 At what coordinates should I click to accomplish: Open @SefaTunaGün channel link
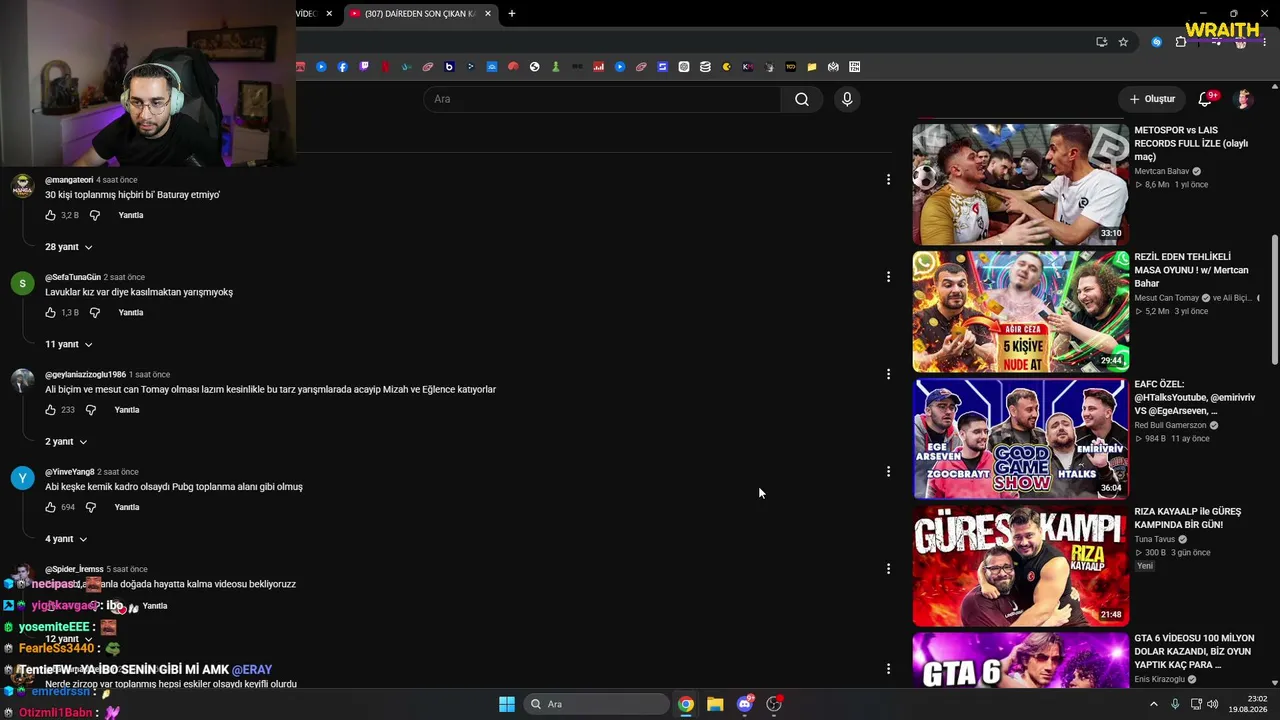point(73,277)
